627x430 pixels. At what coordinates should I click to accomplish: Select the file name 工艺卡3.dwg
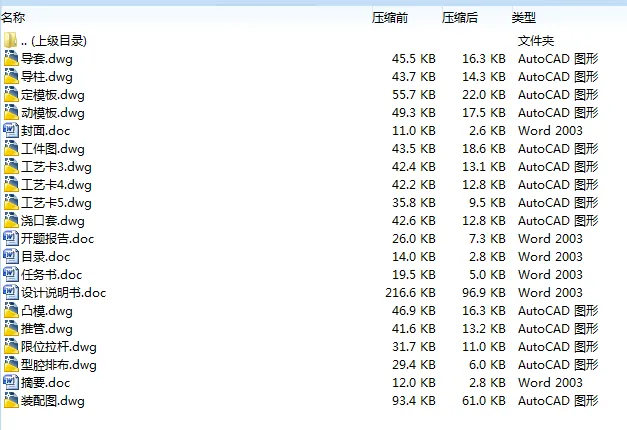click(x=56, y=167)
